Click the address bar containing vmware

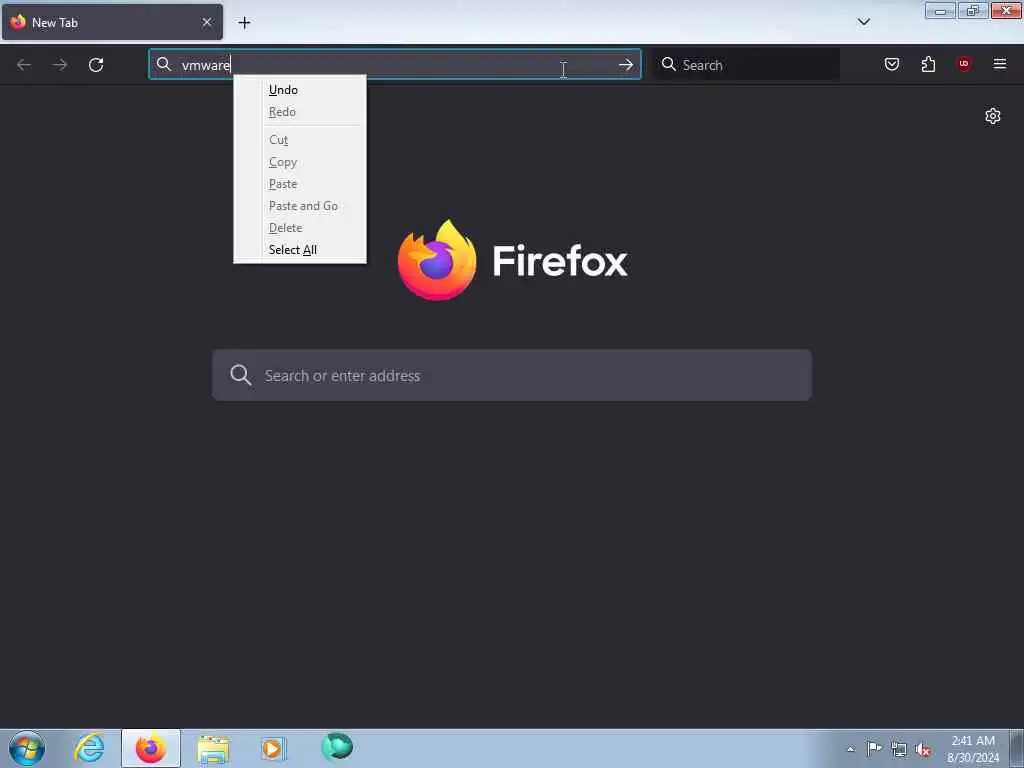pyautogui.click(x=395, y=65)
